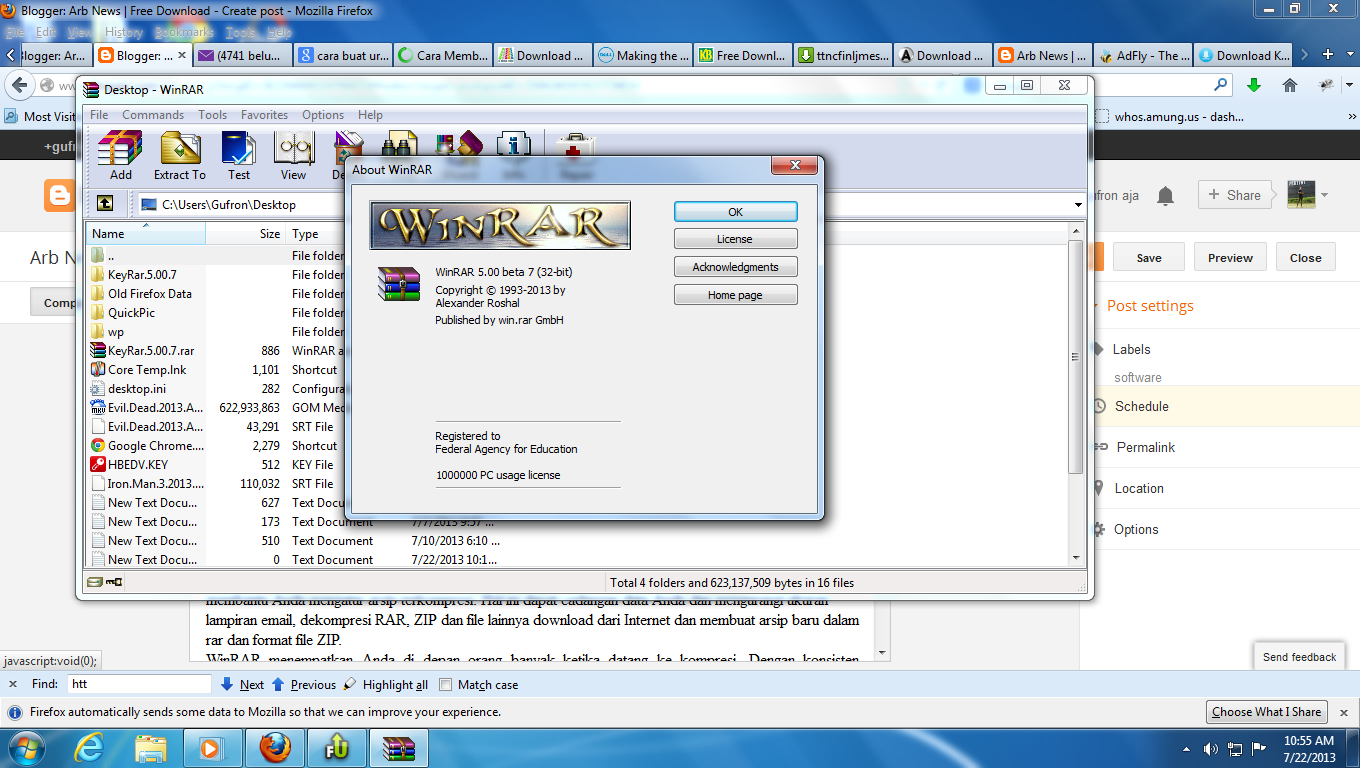
Task: Show hidden system tray icons
Action: tap(1187, 749)
